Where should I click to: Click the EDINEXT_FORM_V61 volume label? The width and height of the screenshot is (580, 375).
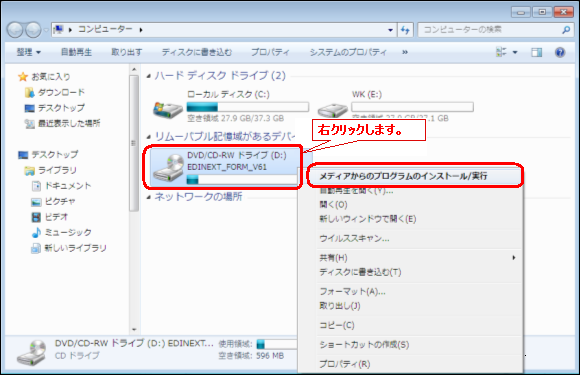(x=227, y=167)
